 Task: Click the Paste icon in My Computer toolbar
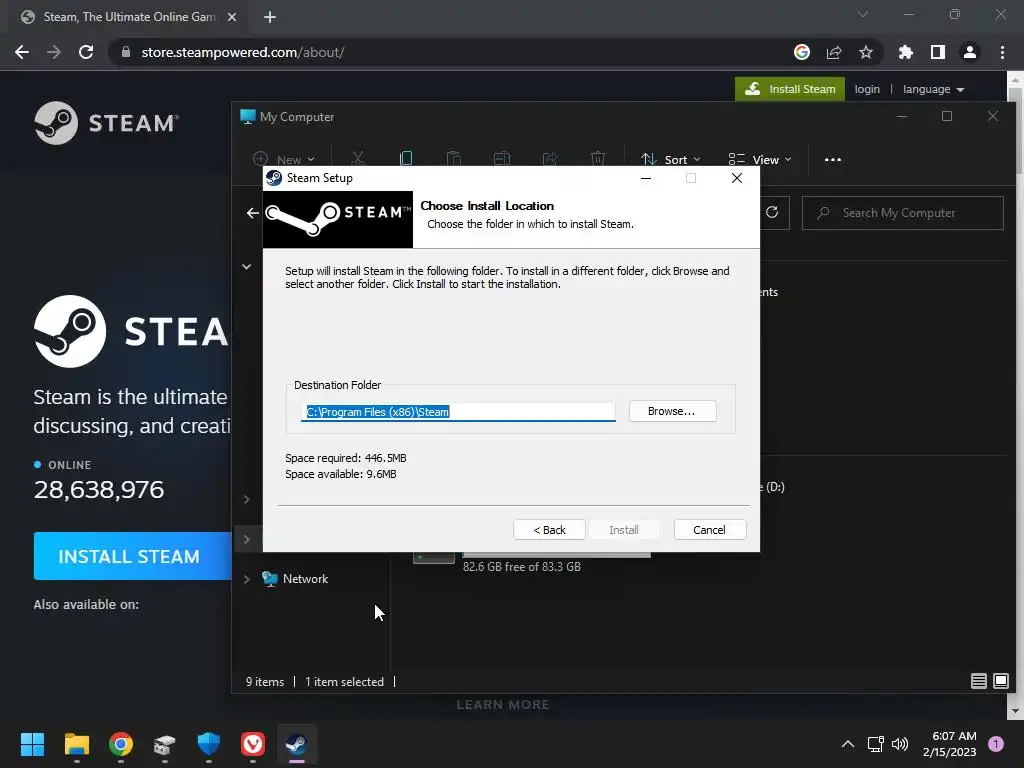tap(453, 159)
